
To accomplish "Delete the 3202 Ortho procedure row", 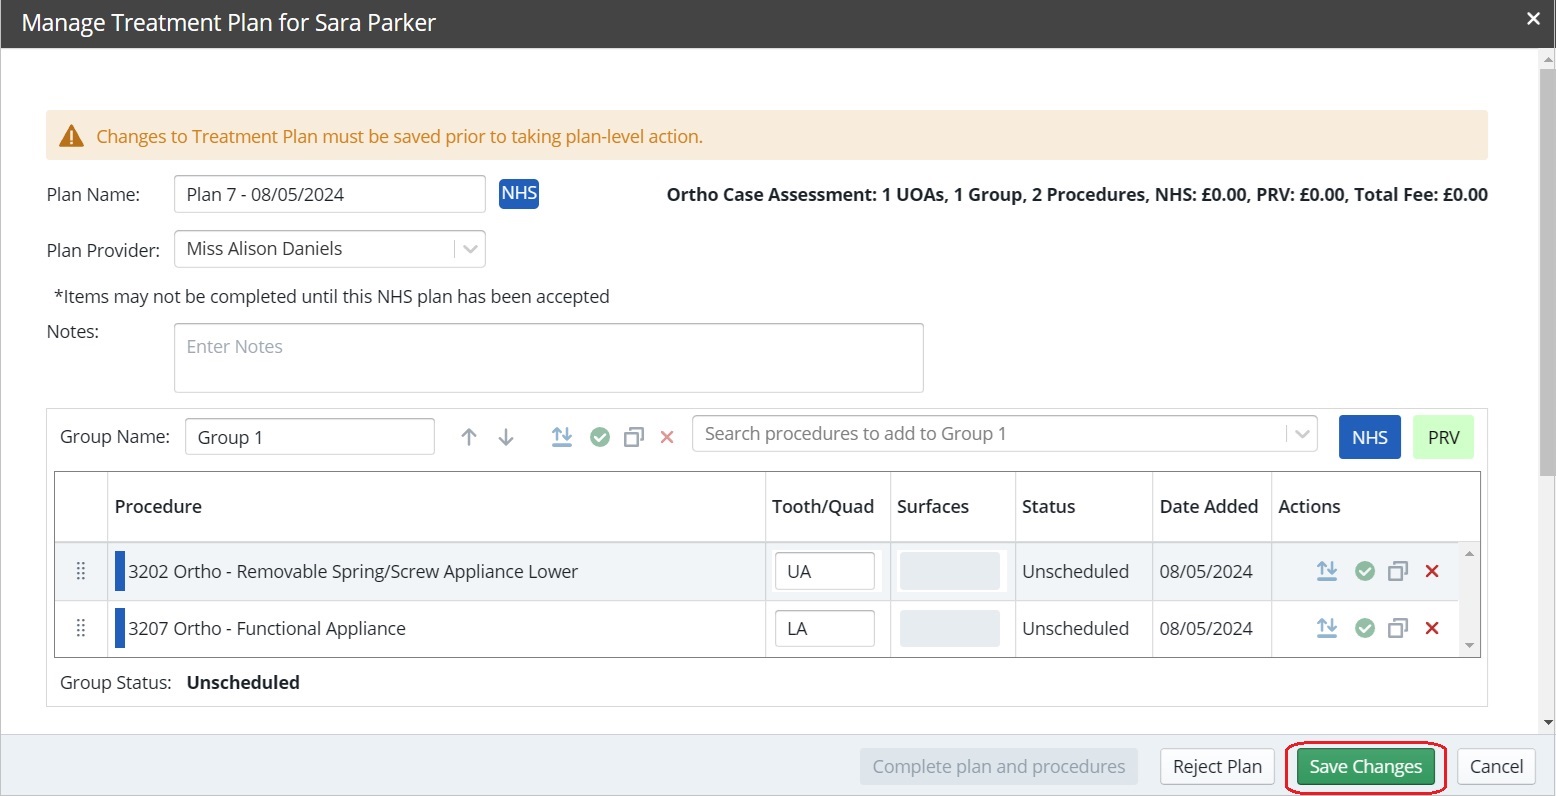I will (x=1432, y=571).
